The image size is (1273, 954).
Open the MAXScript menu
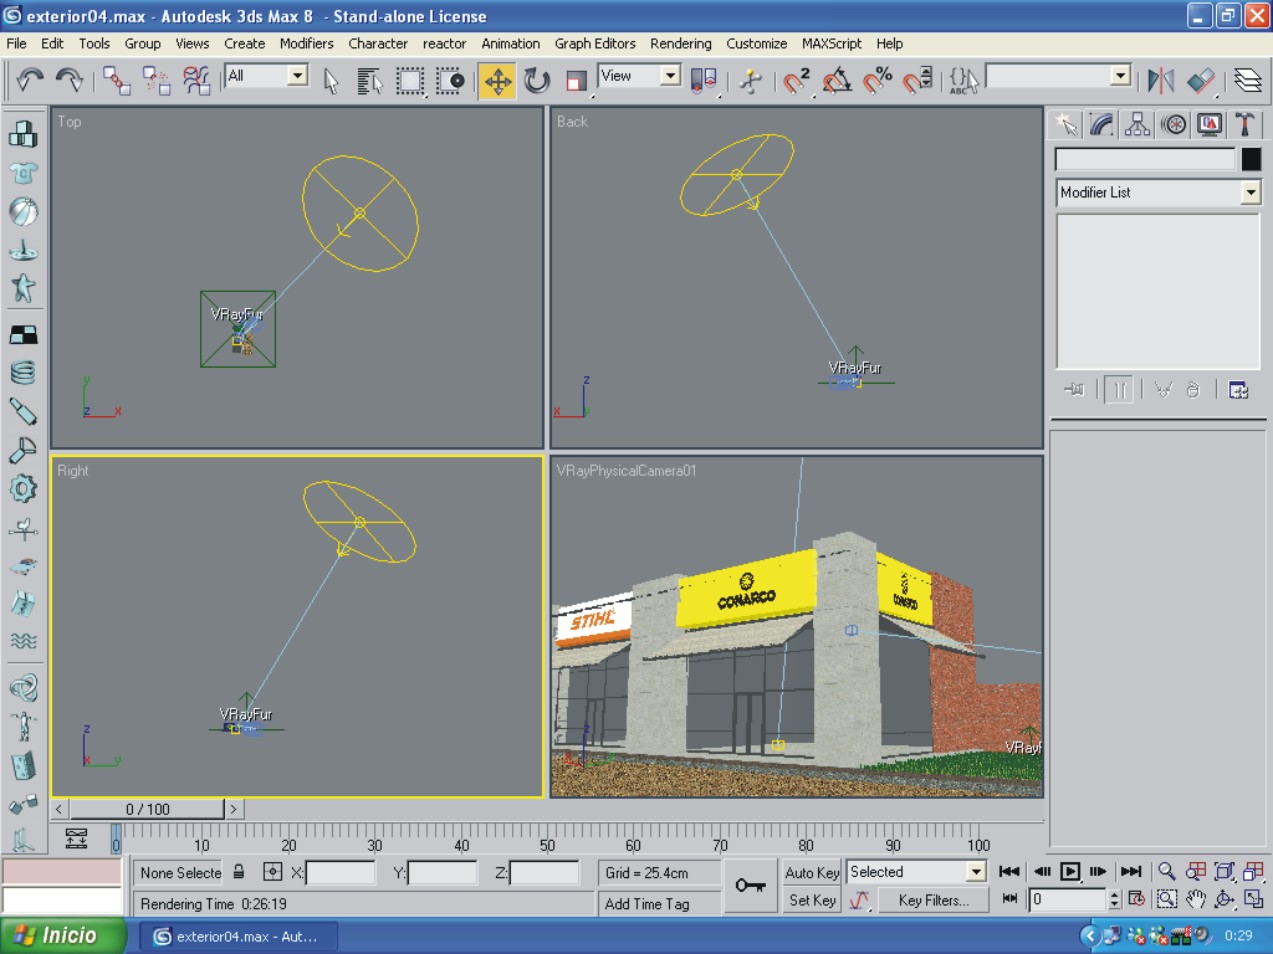tap(831, 44)
